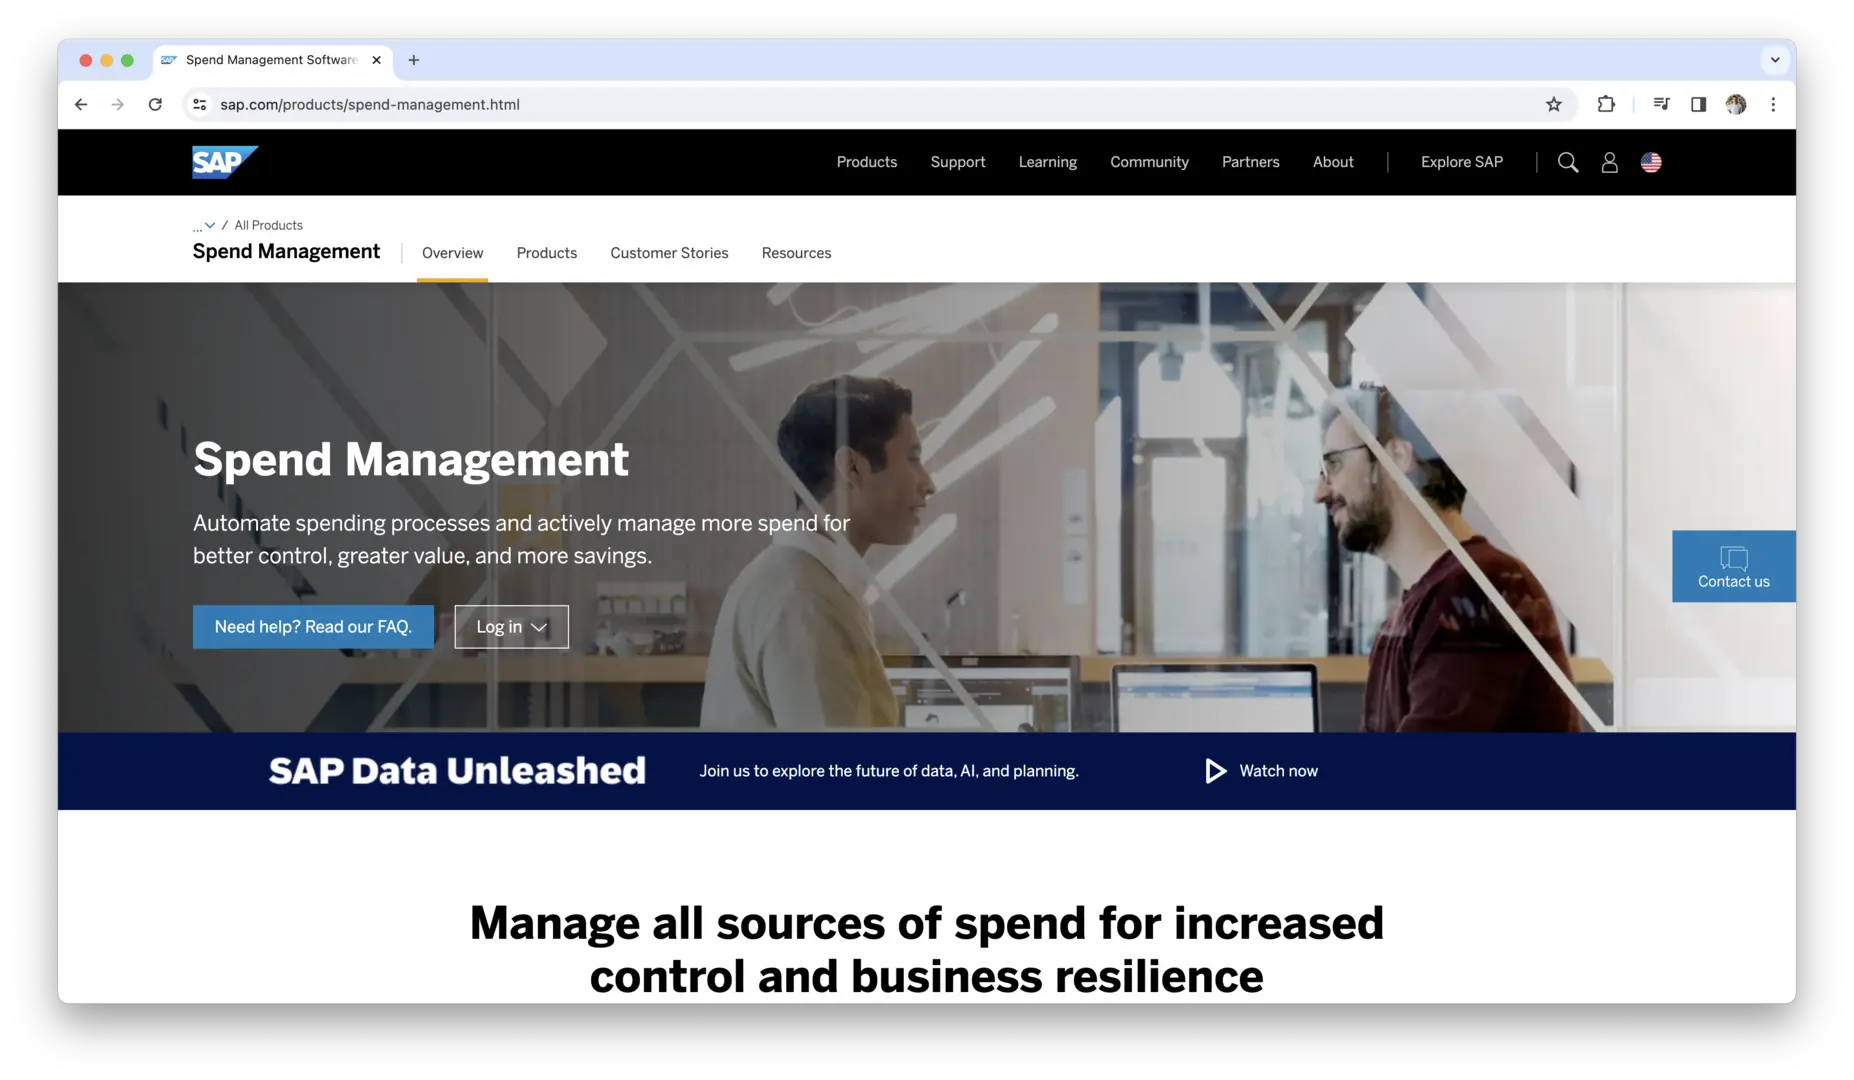Click the SAP Data Unleashed banner title

coord(457,771)
